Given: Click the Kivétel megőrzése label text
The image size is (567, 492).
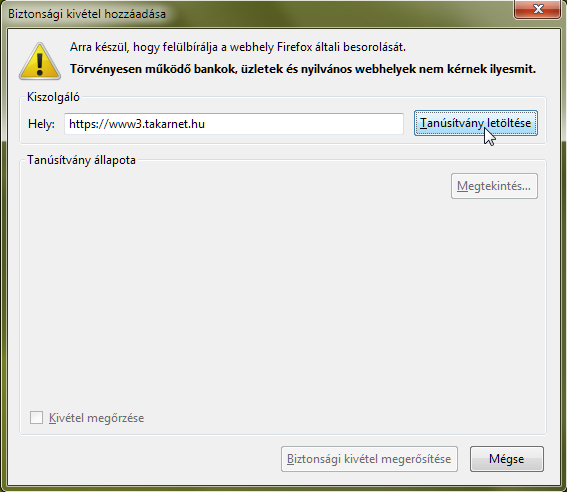Looking at the screenshot, I should (x=97, y=418).
